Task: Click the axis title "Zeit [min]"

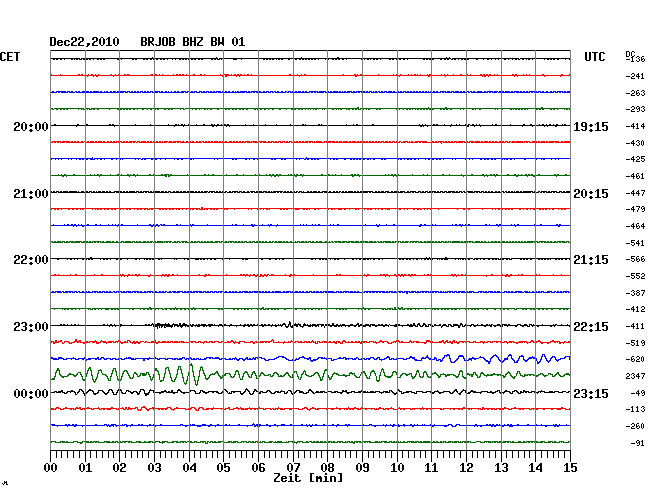Action: click(308, 478)
